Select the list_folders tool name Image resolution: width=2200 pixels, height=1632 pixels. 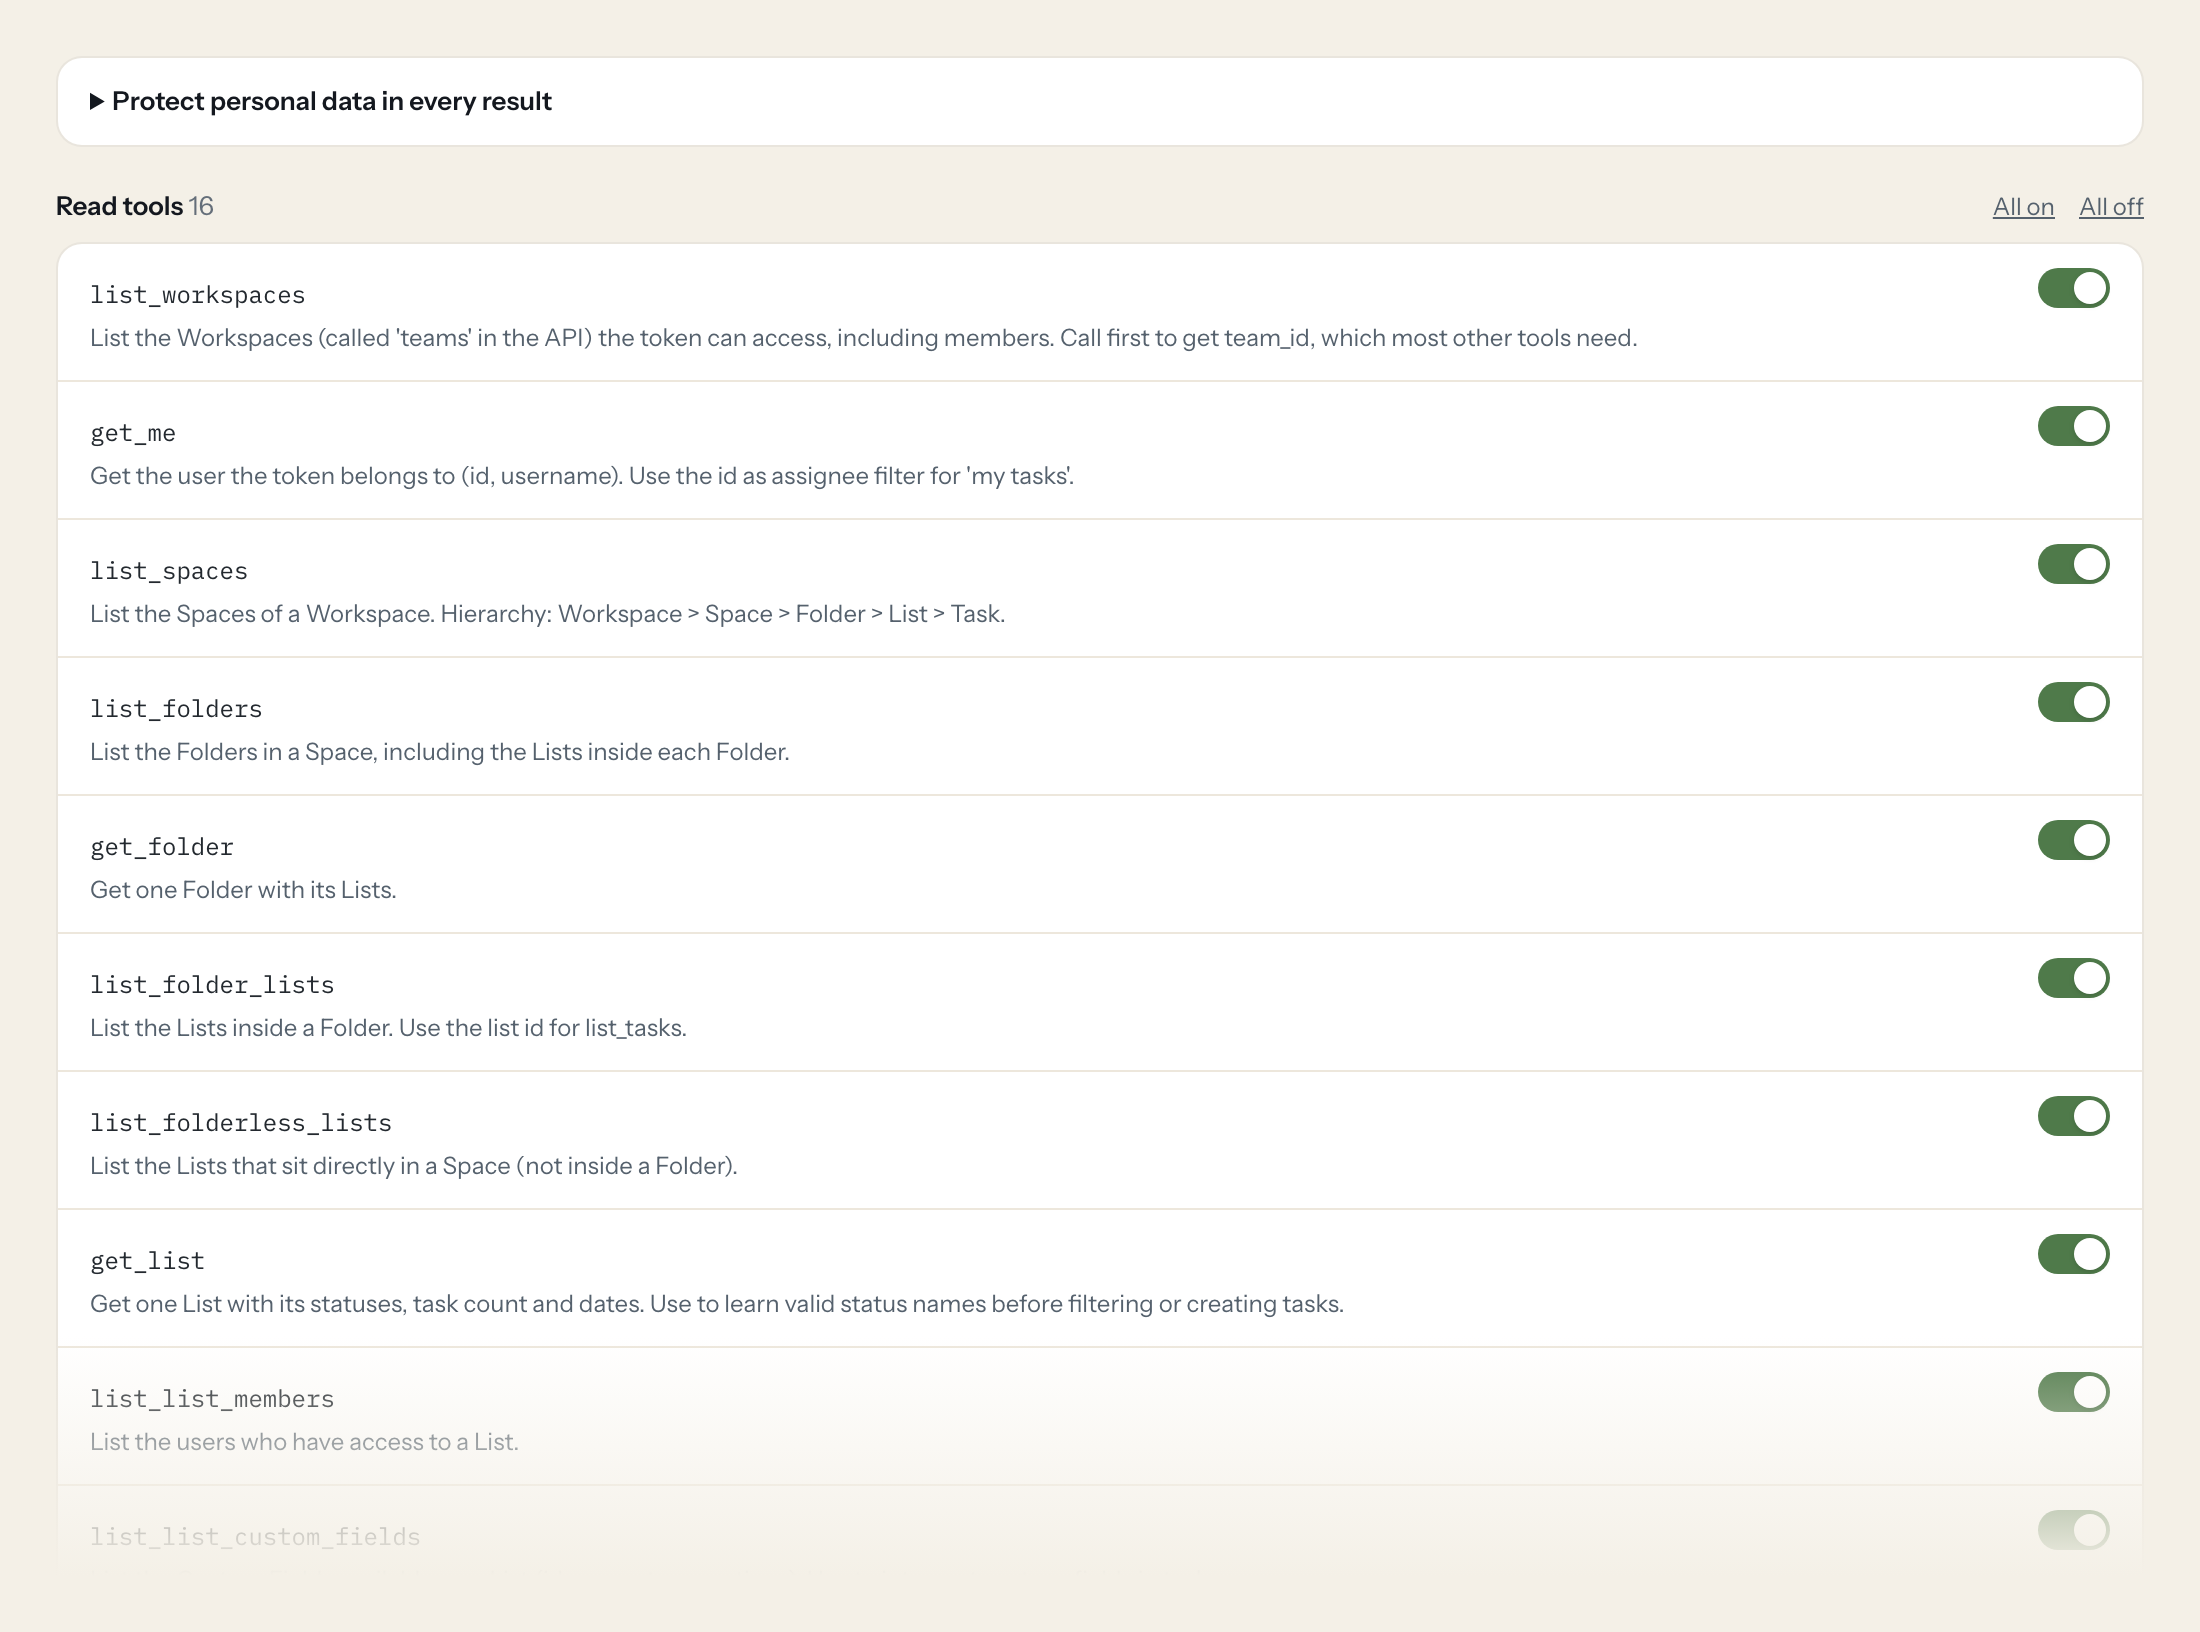(x=176, y=709)
